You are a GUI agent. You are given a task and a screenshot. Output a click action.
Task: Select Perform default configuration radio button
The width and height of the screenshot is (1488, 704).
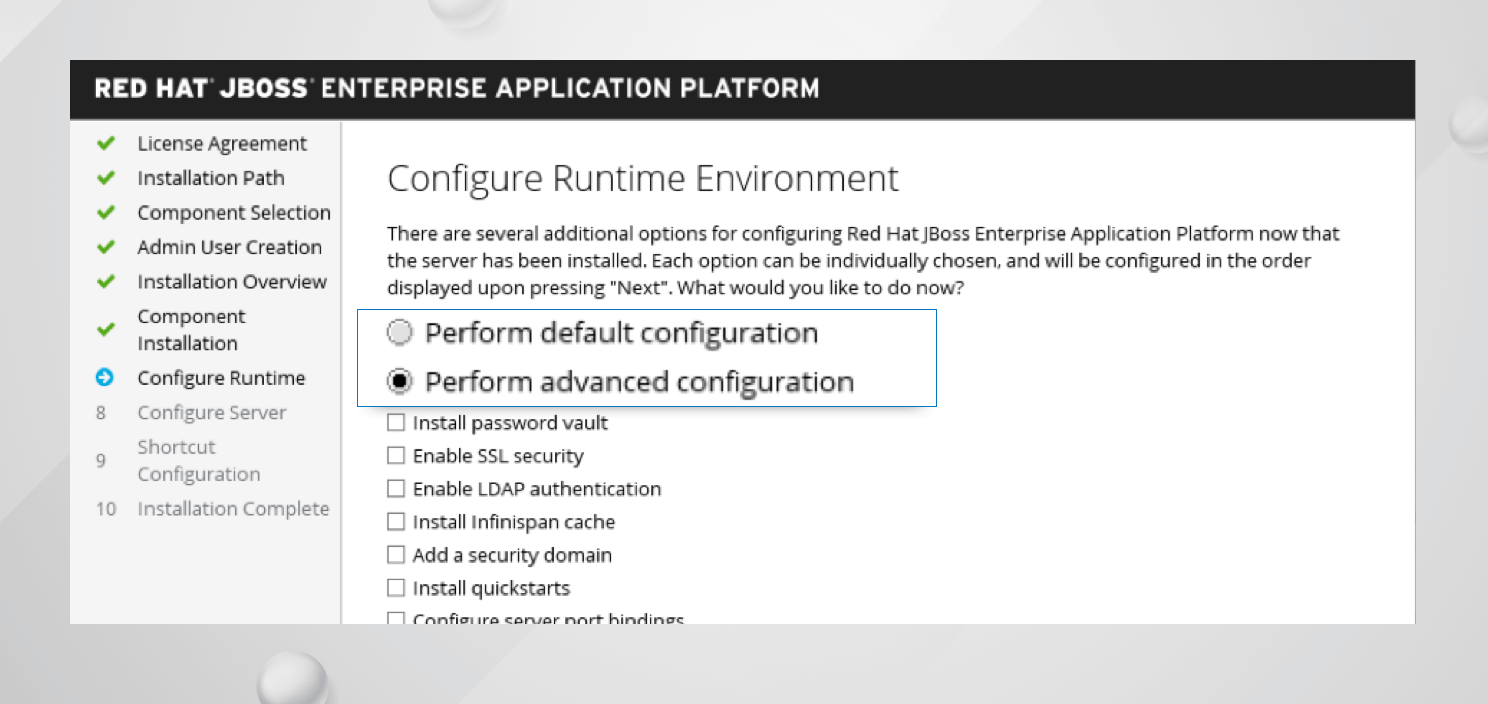pos(400,333)
